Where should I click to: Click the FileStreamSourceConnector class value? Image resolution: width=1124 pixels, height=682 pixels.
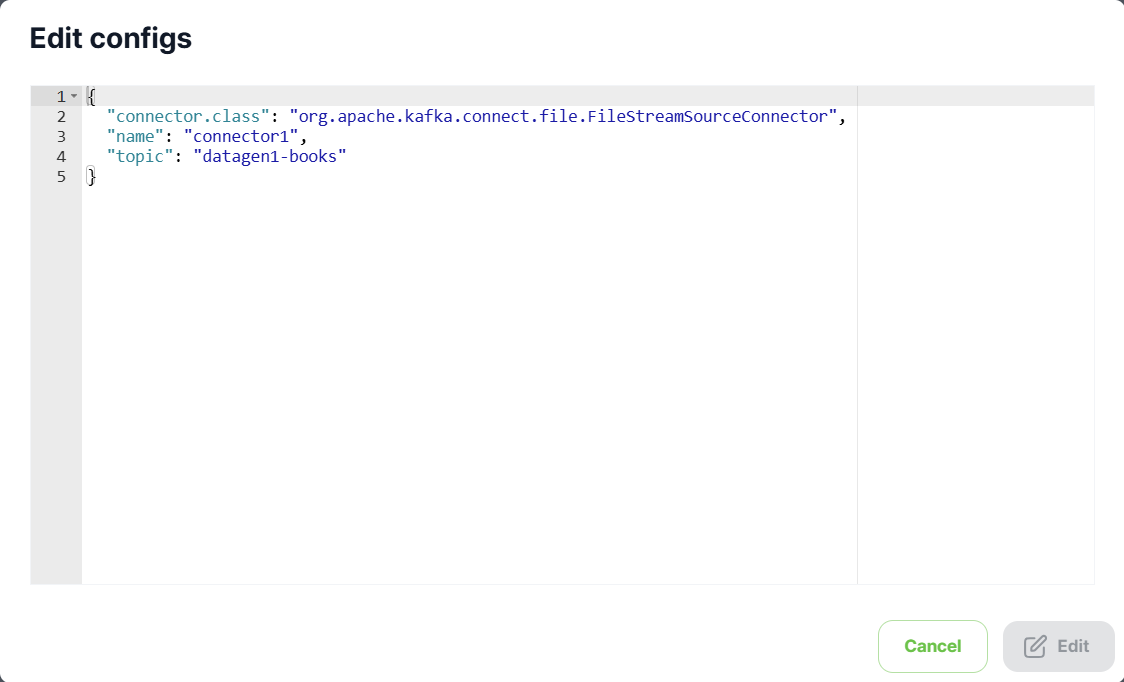coord(563,116)
